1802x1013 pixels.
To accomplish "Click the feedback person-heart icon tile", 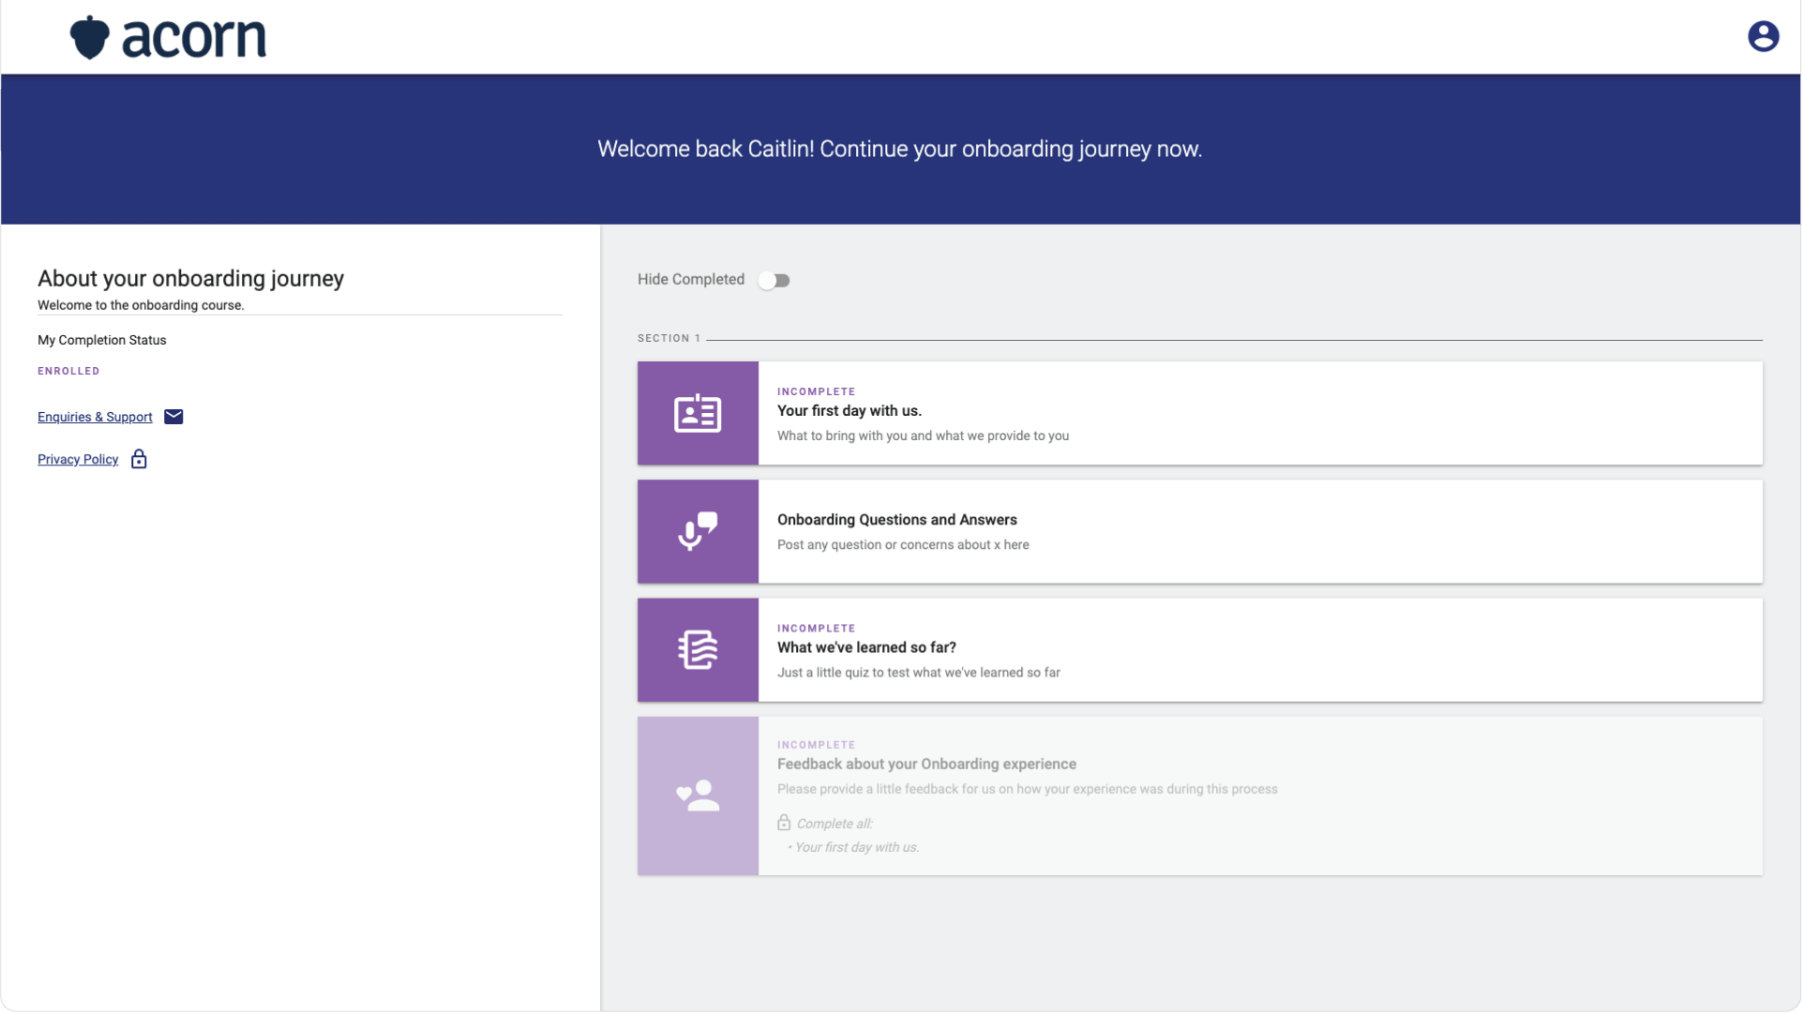I will click(x=697, y=796).
